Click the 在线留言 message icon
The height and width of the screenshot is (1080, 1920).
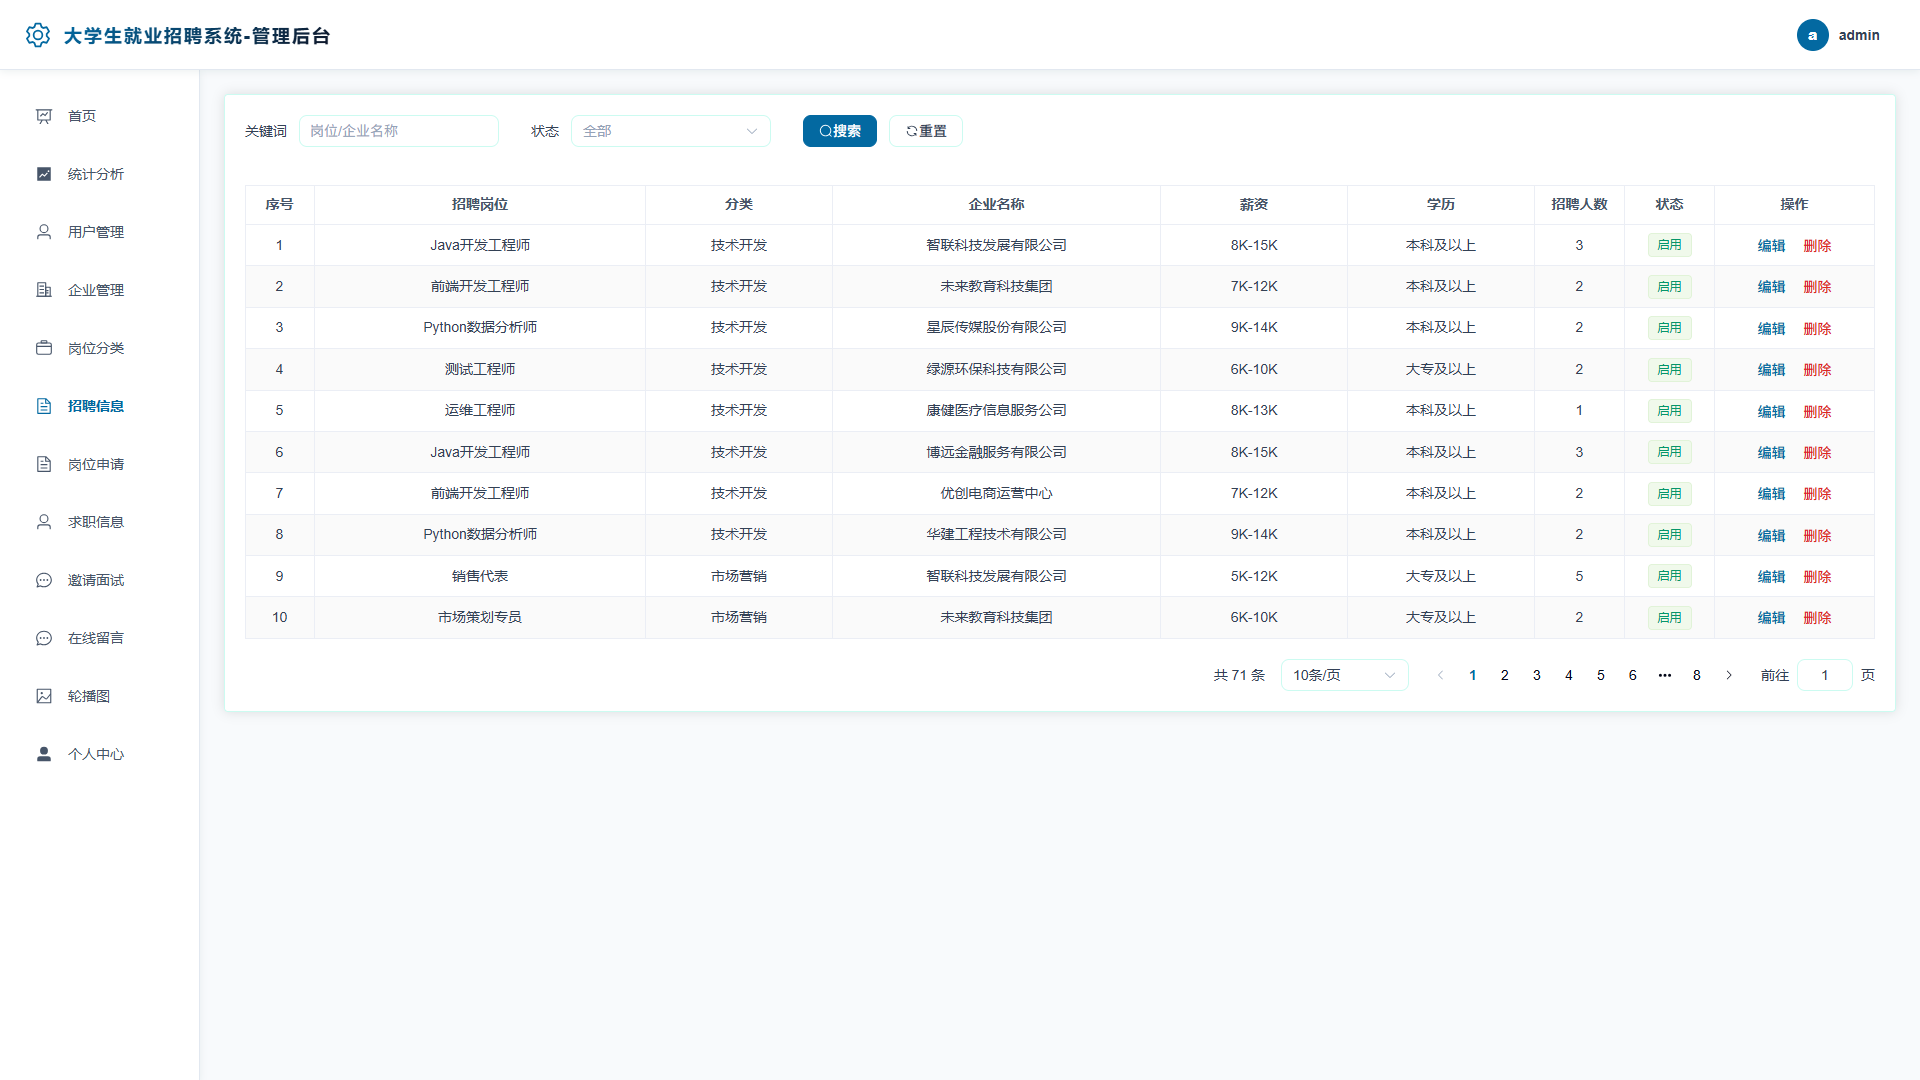click(x=44, y=638)
